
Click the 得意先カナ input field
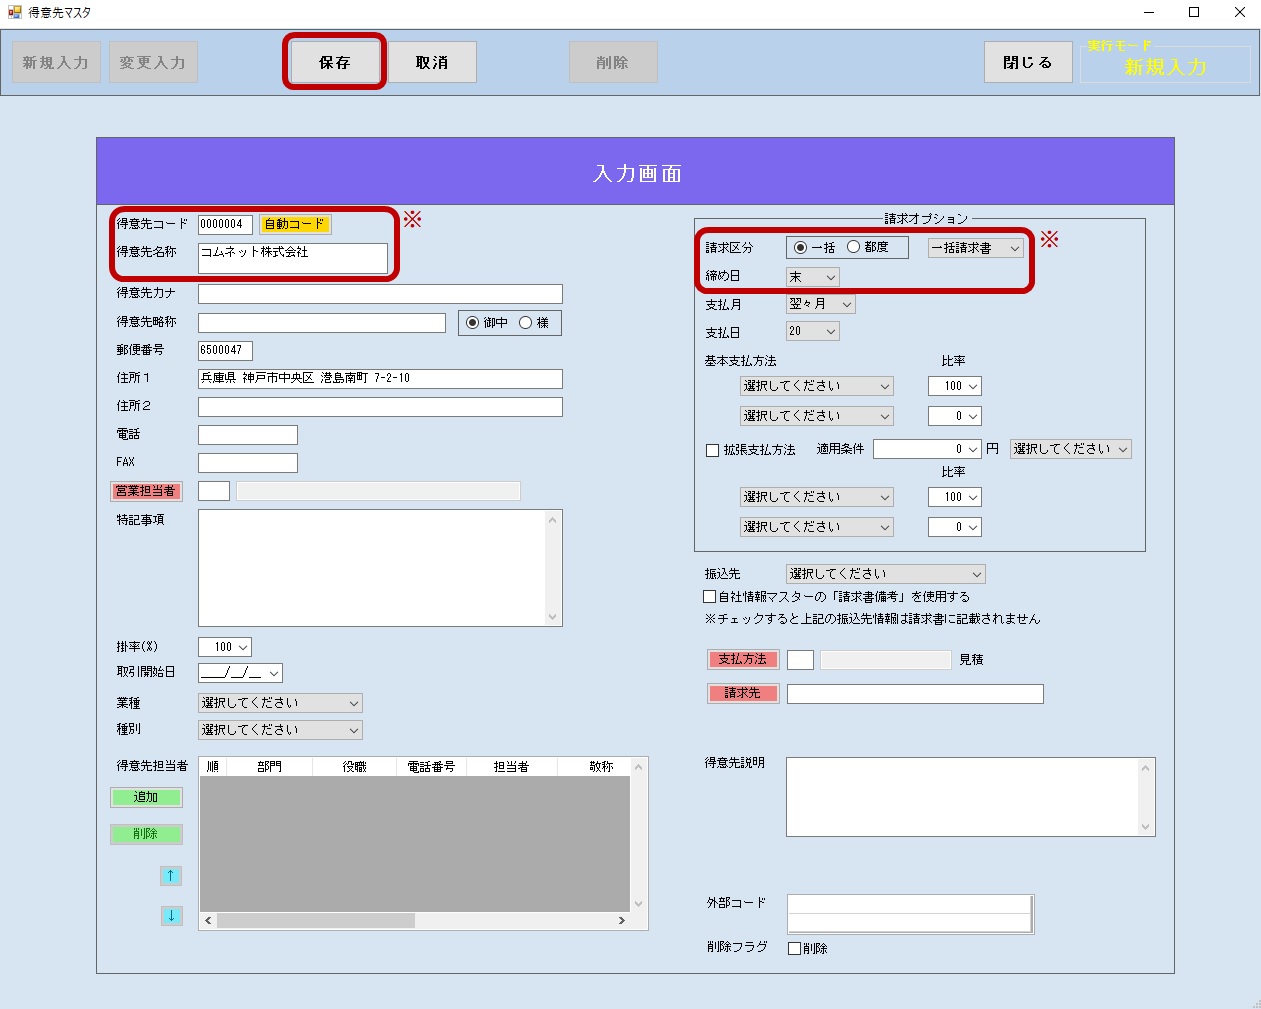pos(380,294)
